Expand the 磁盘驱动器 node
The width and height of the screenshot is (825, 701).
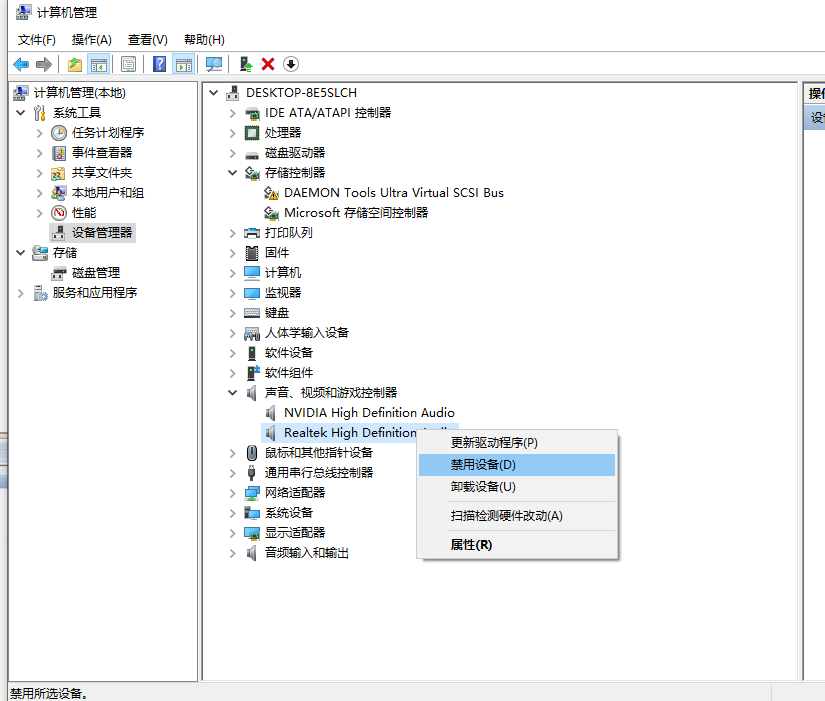click(233, 153)
